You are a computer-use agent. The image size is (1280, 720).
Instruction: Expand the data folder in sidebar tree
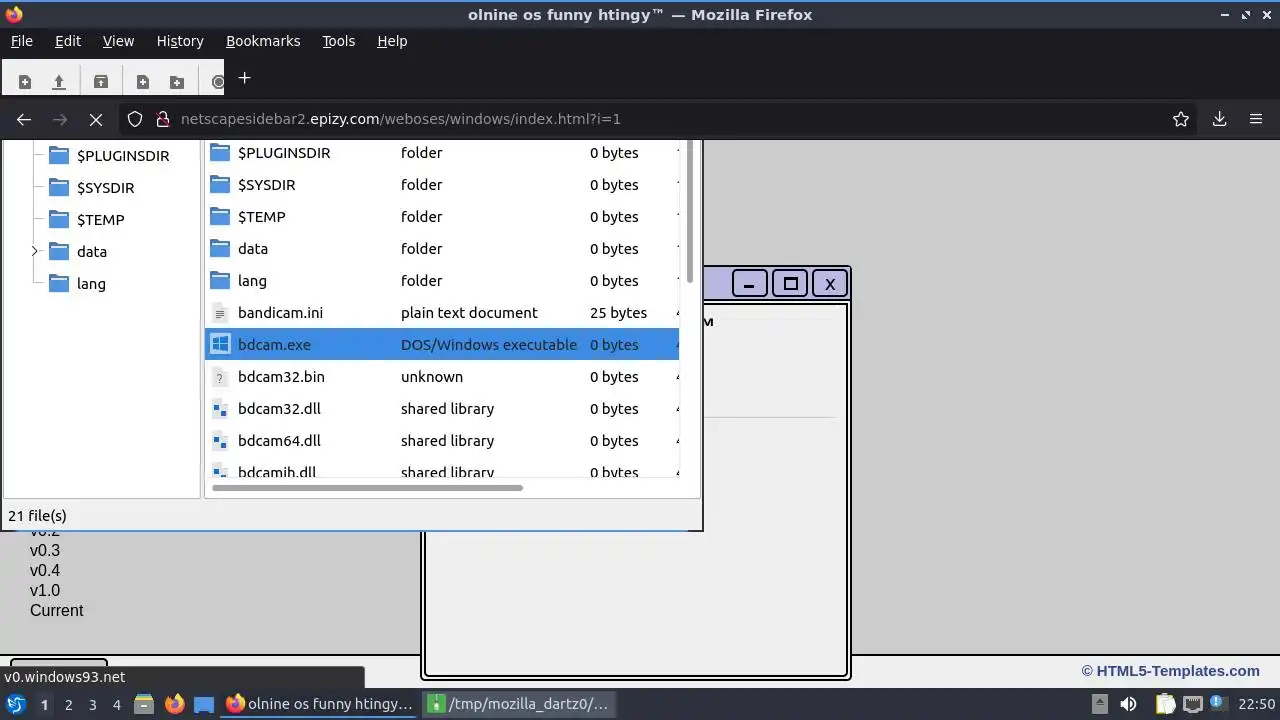(34, 251)
